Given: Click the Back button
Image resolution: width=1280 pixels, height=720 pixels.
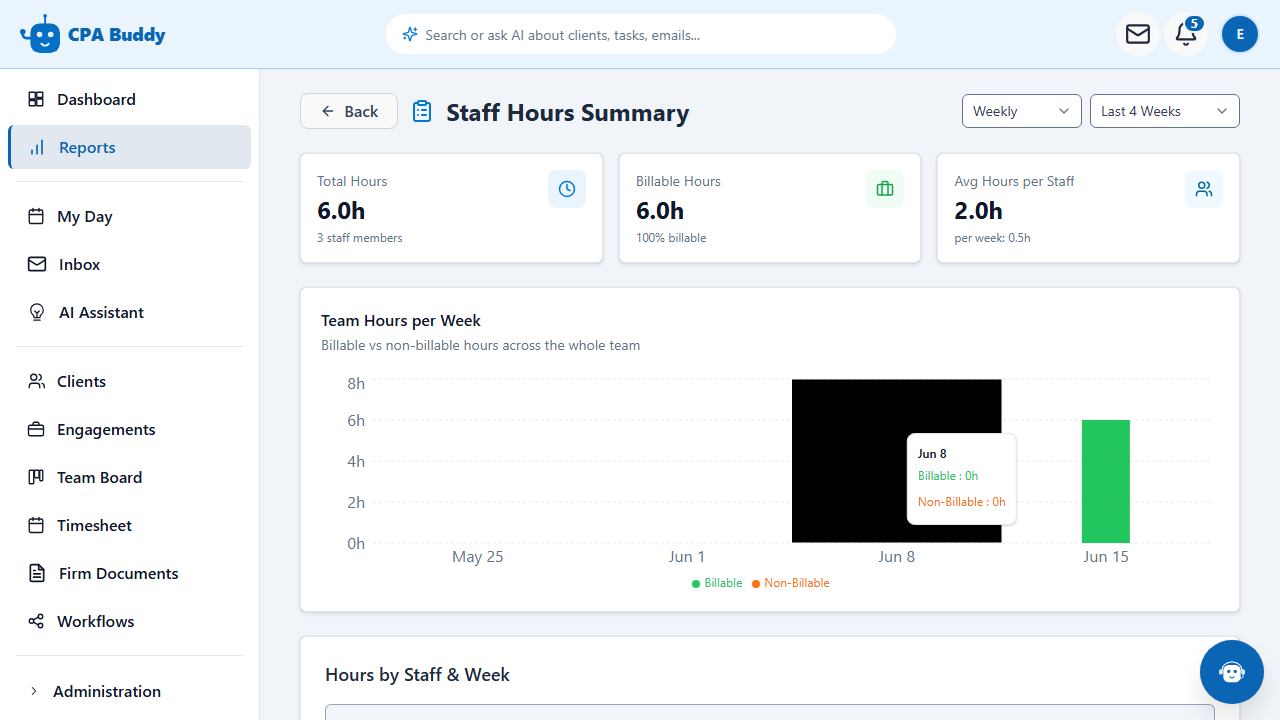Looking at the screenshot, I should (x=349, y=111).
